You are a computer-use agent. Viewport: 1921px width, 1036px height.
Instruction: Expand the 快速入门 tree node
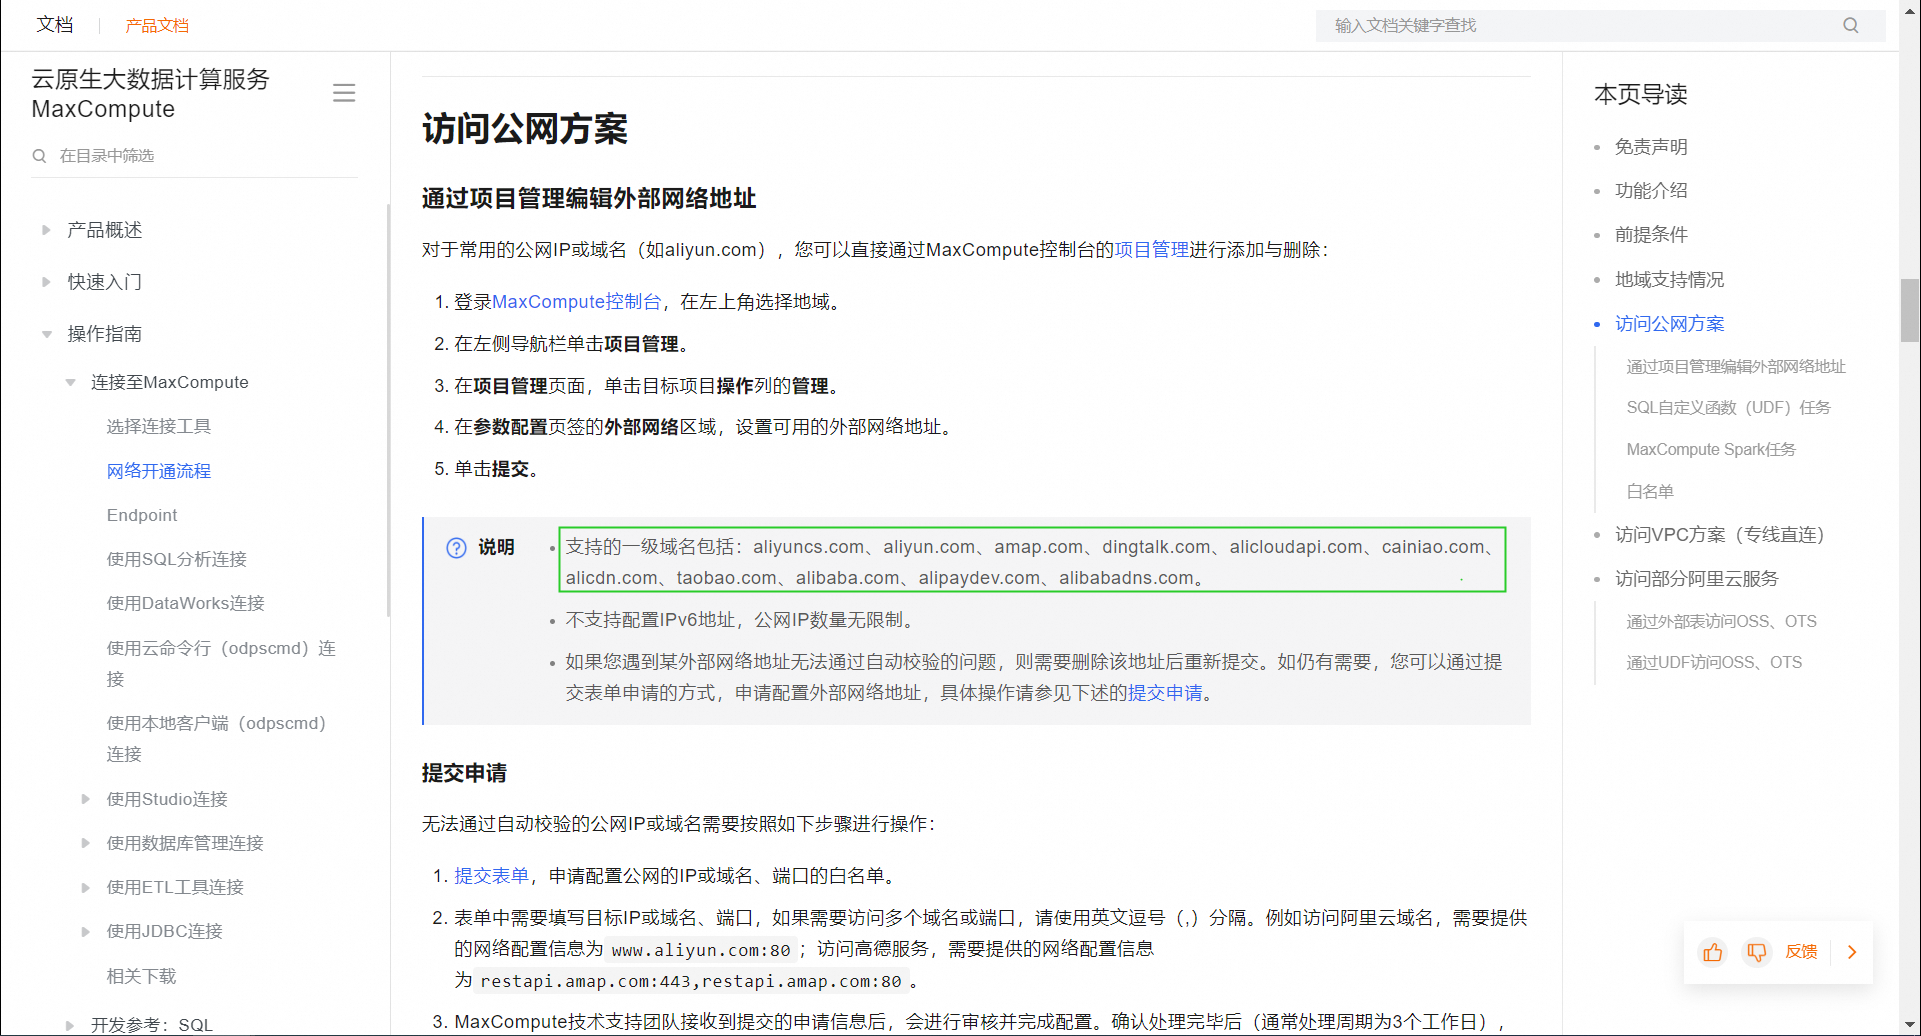pyautogui.click(x=46, y=282)
